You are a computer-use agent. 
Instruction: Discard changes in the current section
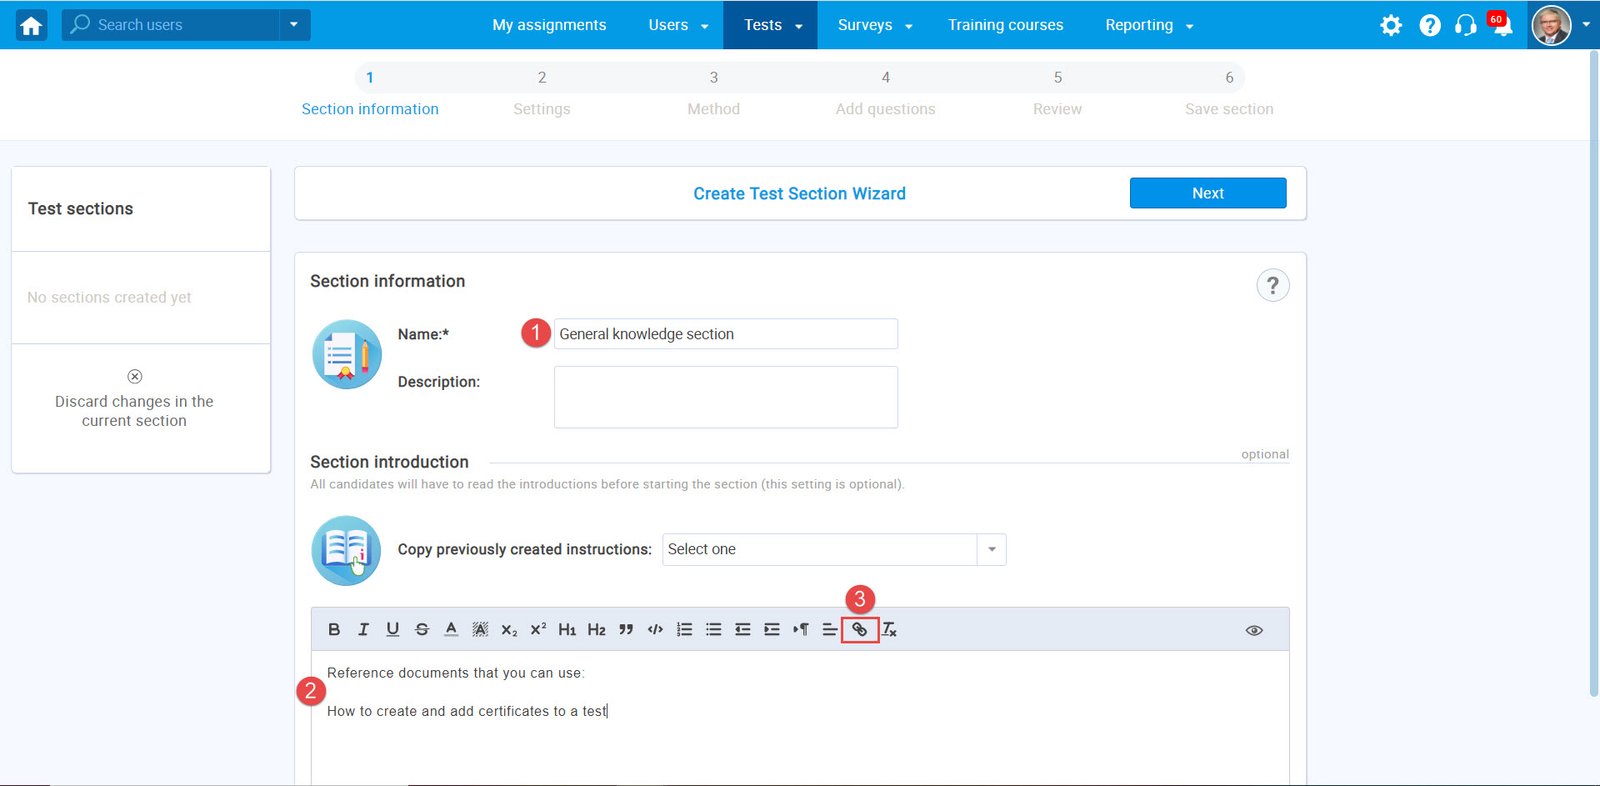coord(134,400)
